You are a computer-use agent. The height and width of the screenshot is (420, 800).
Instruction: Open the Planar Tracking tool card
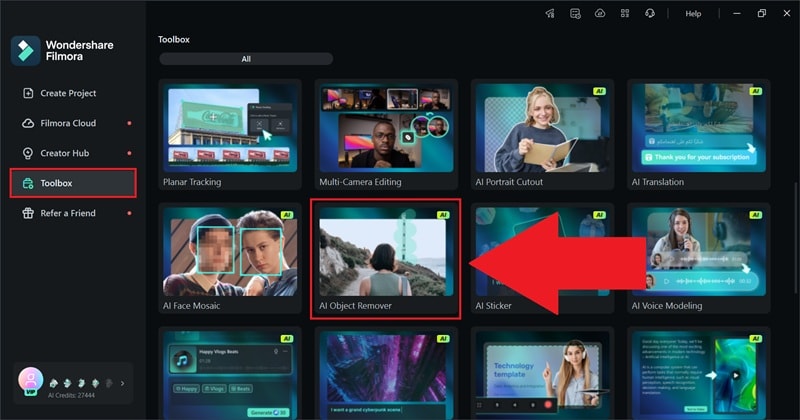point(230,135)
